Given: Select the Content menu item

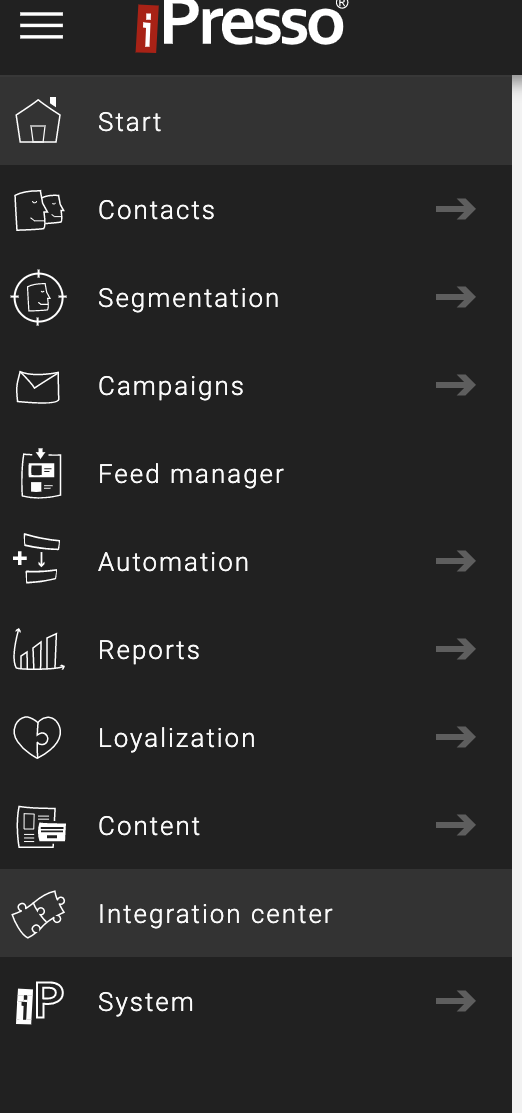Looking at the screenshot, I should [256, 826].
